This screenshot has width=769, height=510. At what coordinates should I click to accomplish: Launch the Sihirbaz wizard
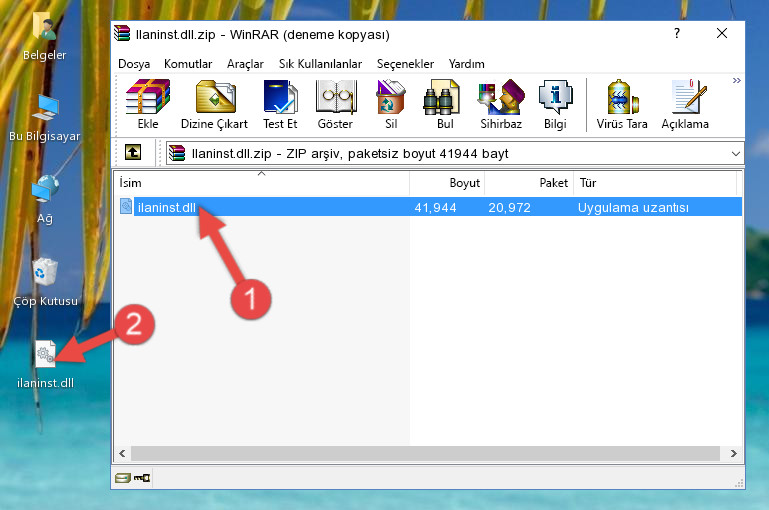(501, 104)
